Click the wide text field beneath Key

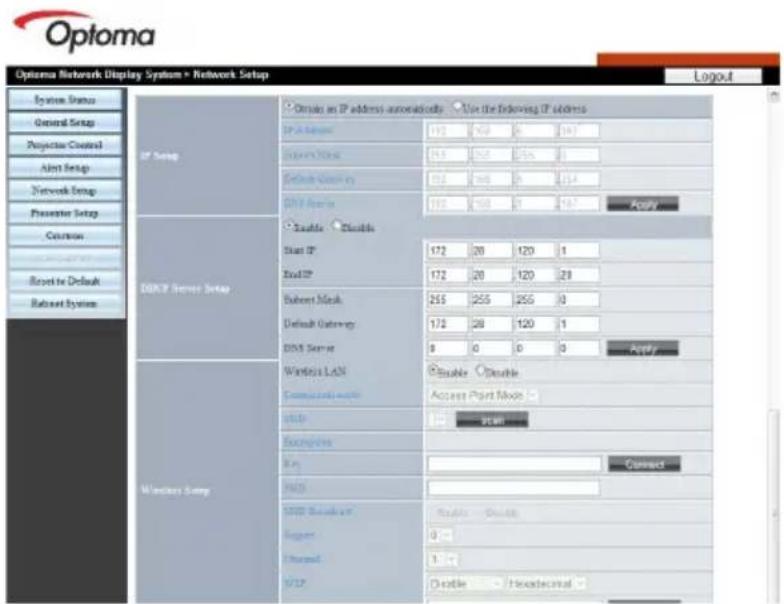coord(513,488)
